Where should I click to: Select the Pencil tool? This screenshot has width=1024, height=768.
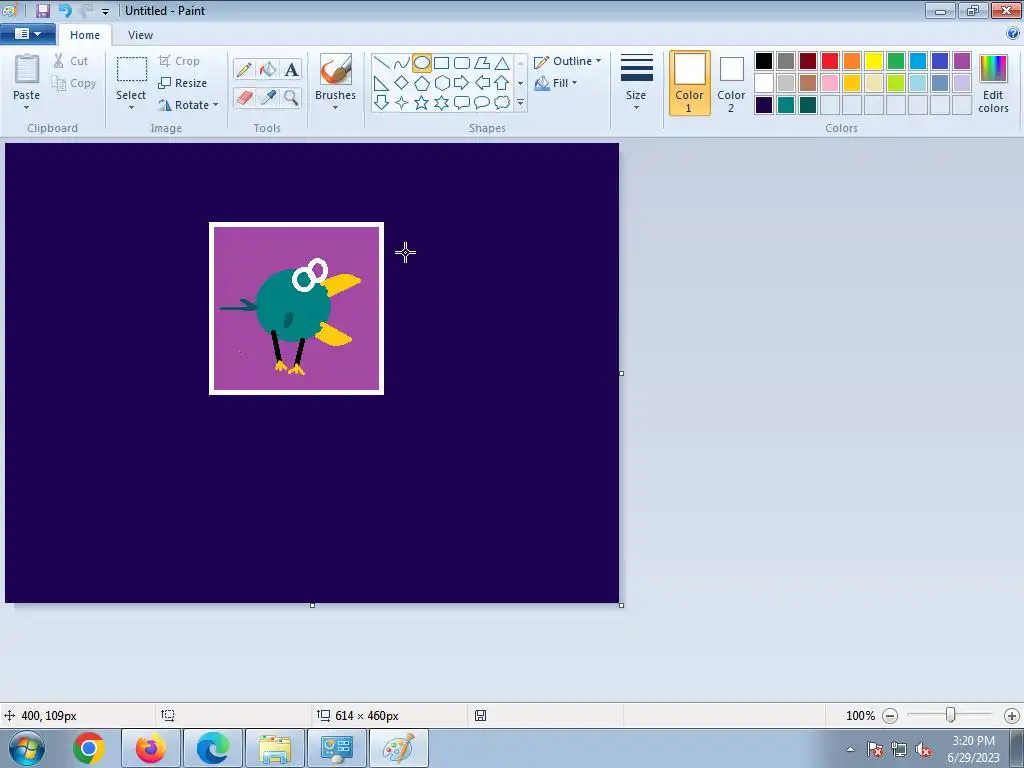[244, 69]
